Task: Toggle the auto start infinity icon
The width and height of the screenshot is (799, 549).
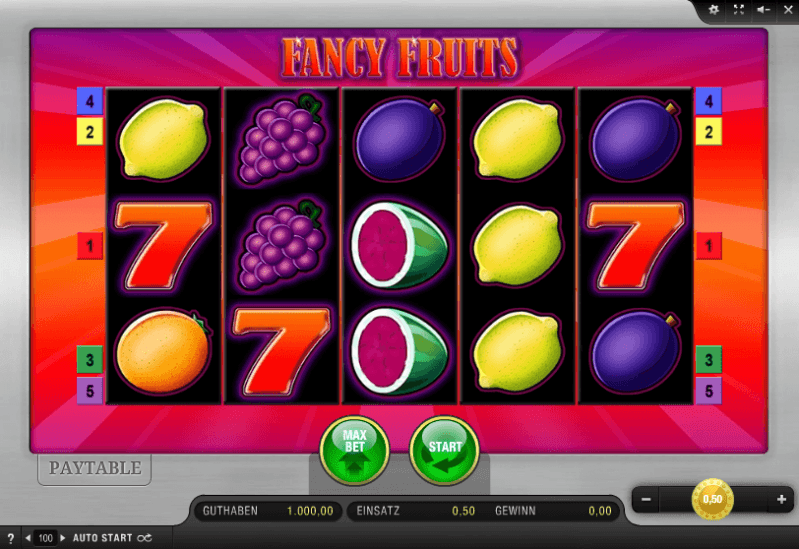Action: (x=144, y=538)
